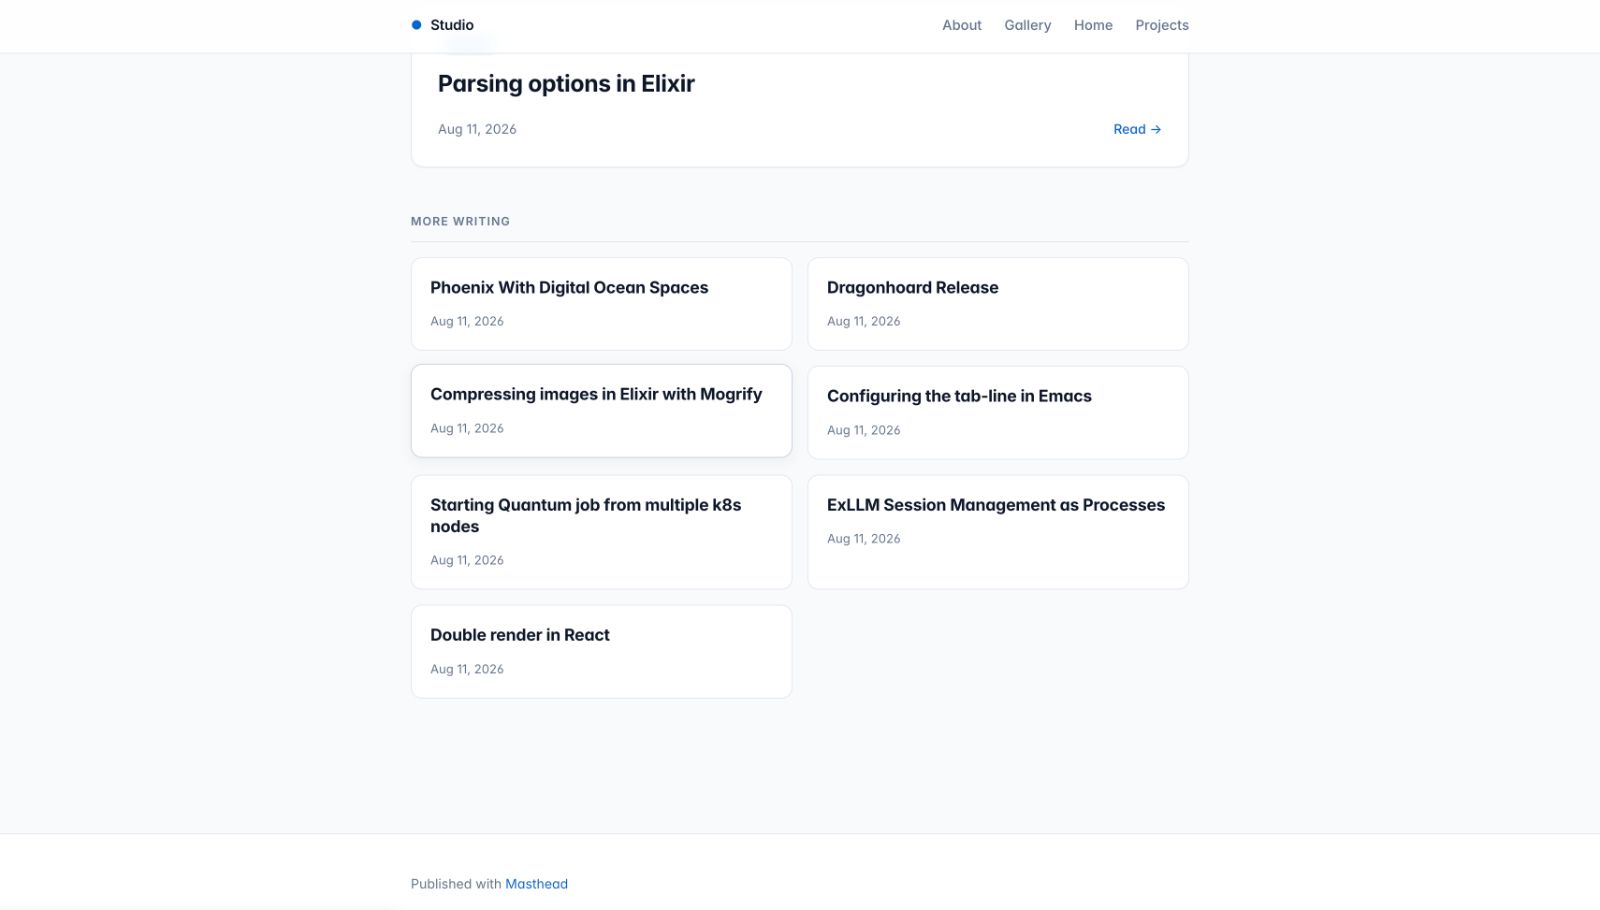View ExLLM Session Management as Processes post
Screen dimensions: 1600x910
[x=998, y=532]
